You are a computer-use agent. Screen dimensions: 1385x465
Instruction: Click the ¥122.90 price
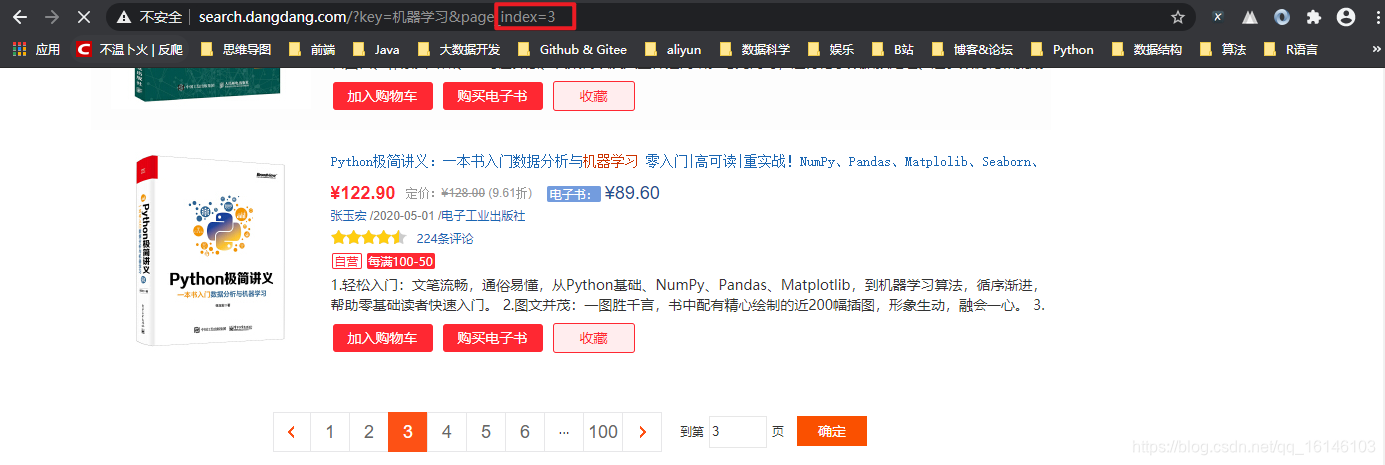(363, 192)
